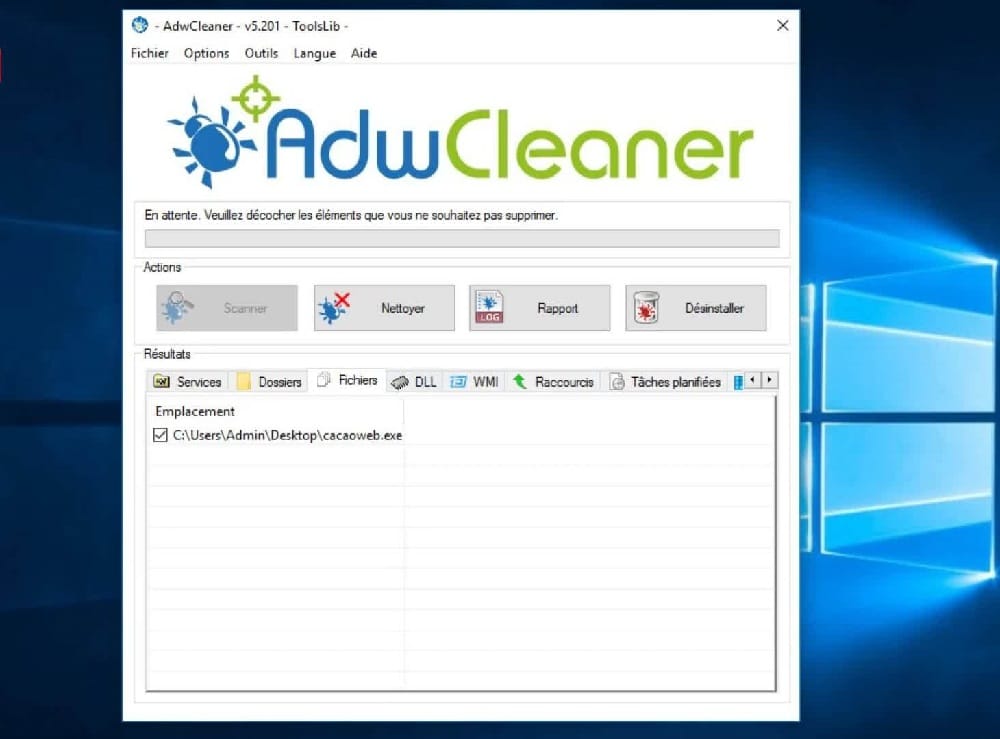Click the partially hidden tab icon after Tâches planifiées
The height and width of the screenshot is (739, 1000).
tap(738, 382)
